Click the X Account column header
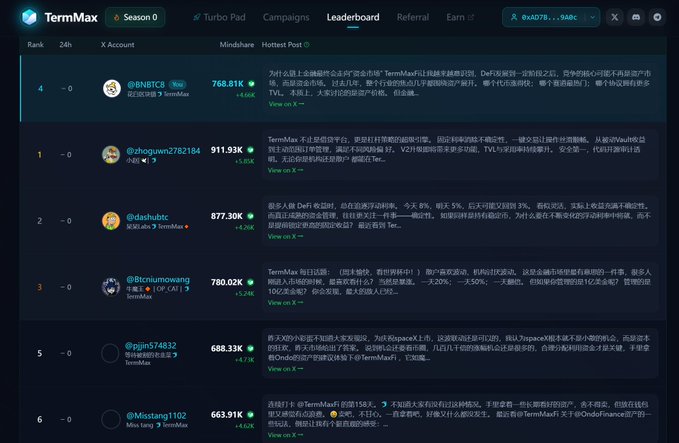This screenshot has height=443, width=679. [117, 45]
